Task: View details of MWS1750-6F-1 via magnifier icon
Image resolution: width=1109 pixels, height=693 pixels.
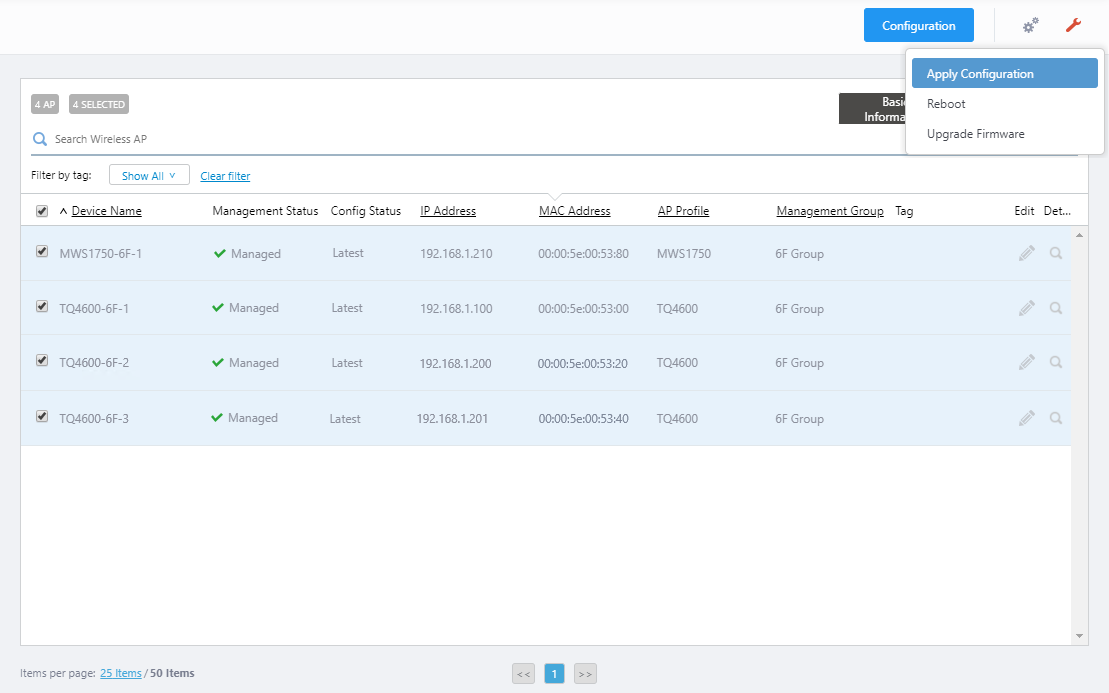Action: coord(1056,253)
